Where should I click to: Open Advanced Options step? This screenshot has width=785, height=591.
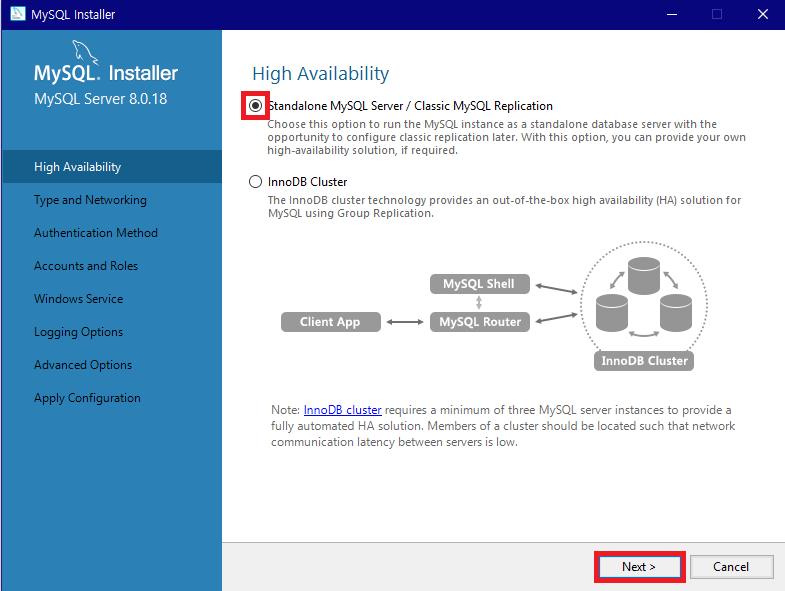coord(83,365)
